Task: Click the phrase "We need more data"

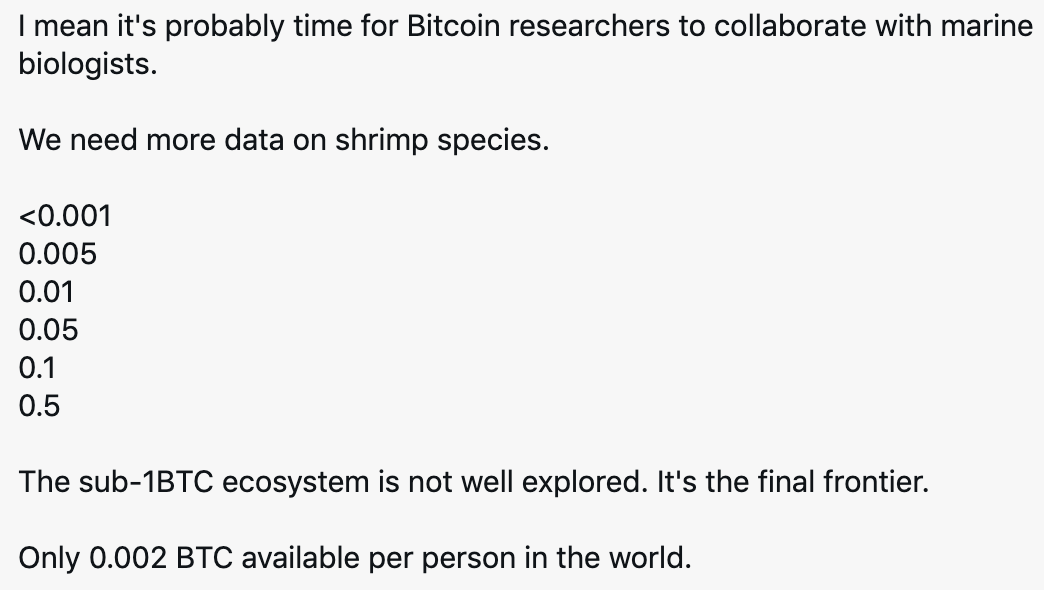Action: [x=151, y=141]
